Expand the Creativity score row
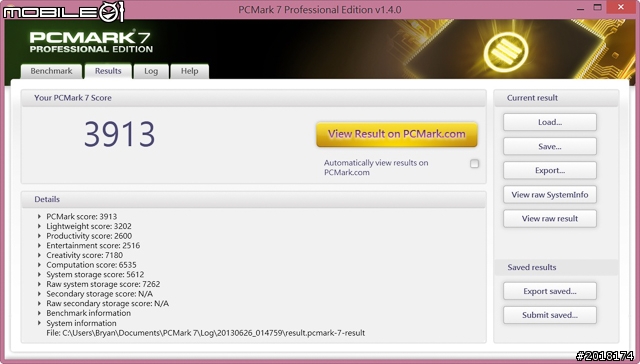This screenshot has width=640, height=364. point(39,255)
